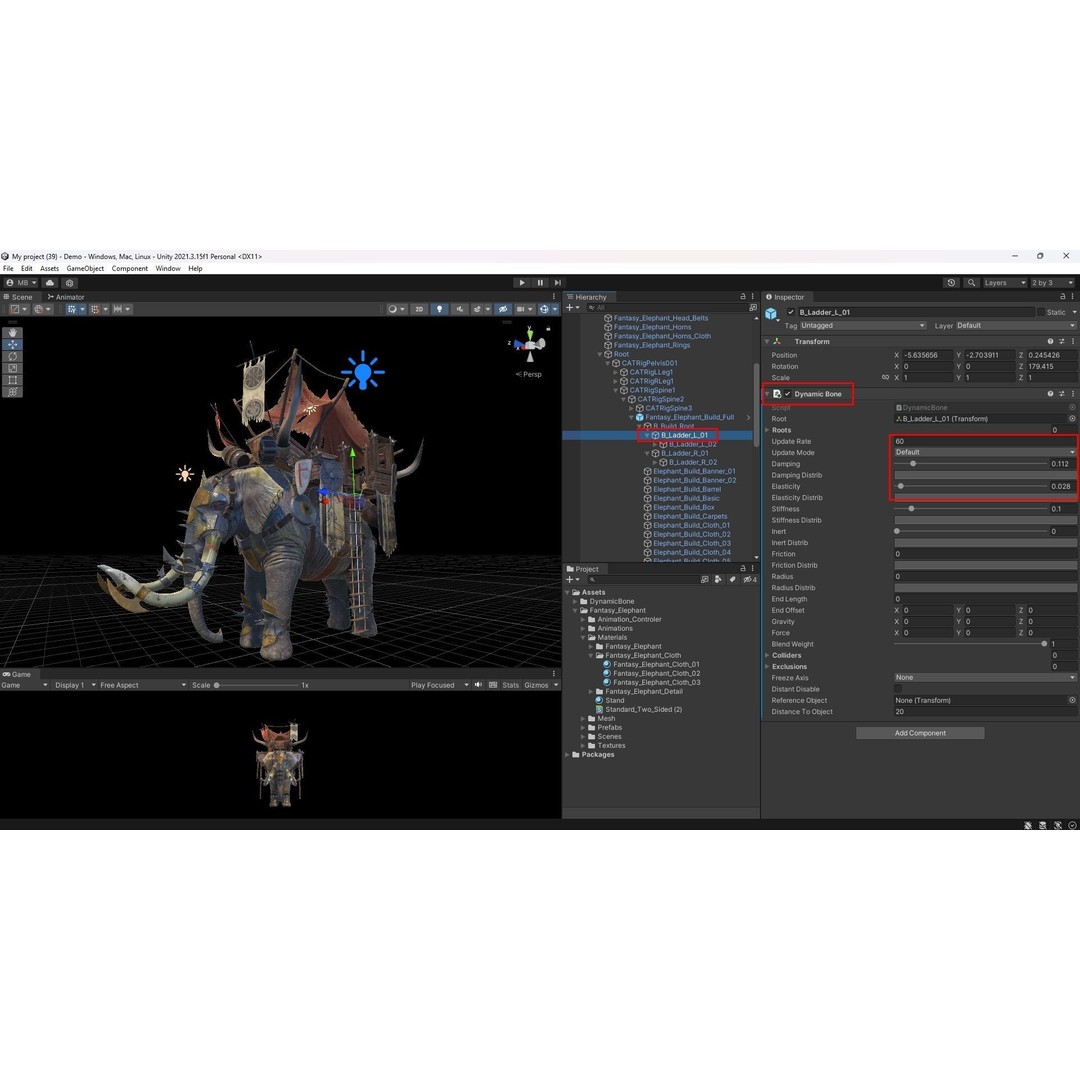Click the scene orientation gizmo
This screenshot has height=1080, width=1080.
[x=530, y=344]
